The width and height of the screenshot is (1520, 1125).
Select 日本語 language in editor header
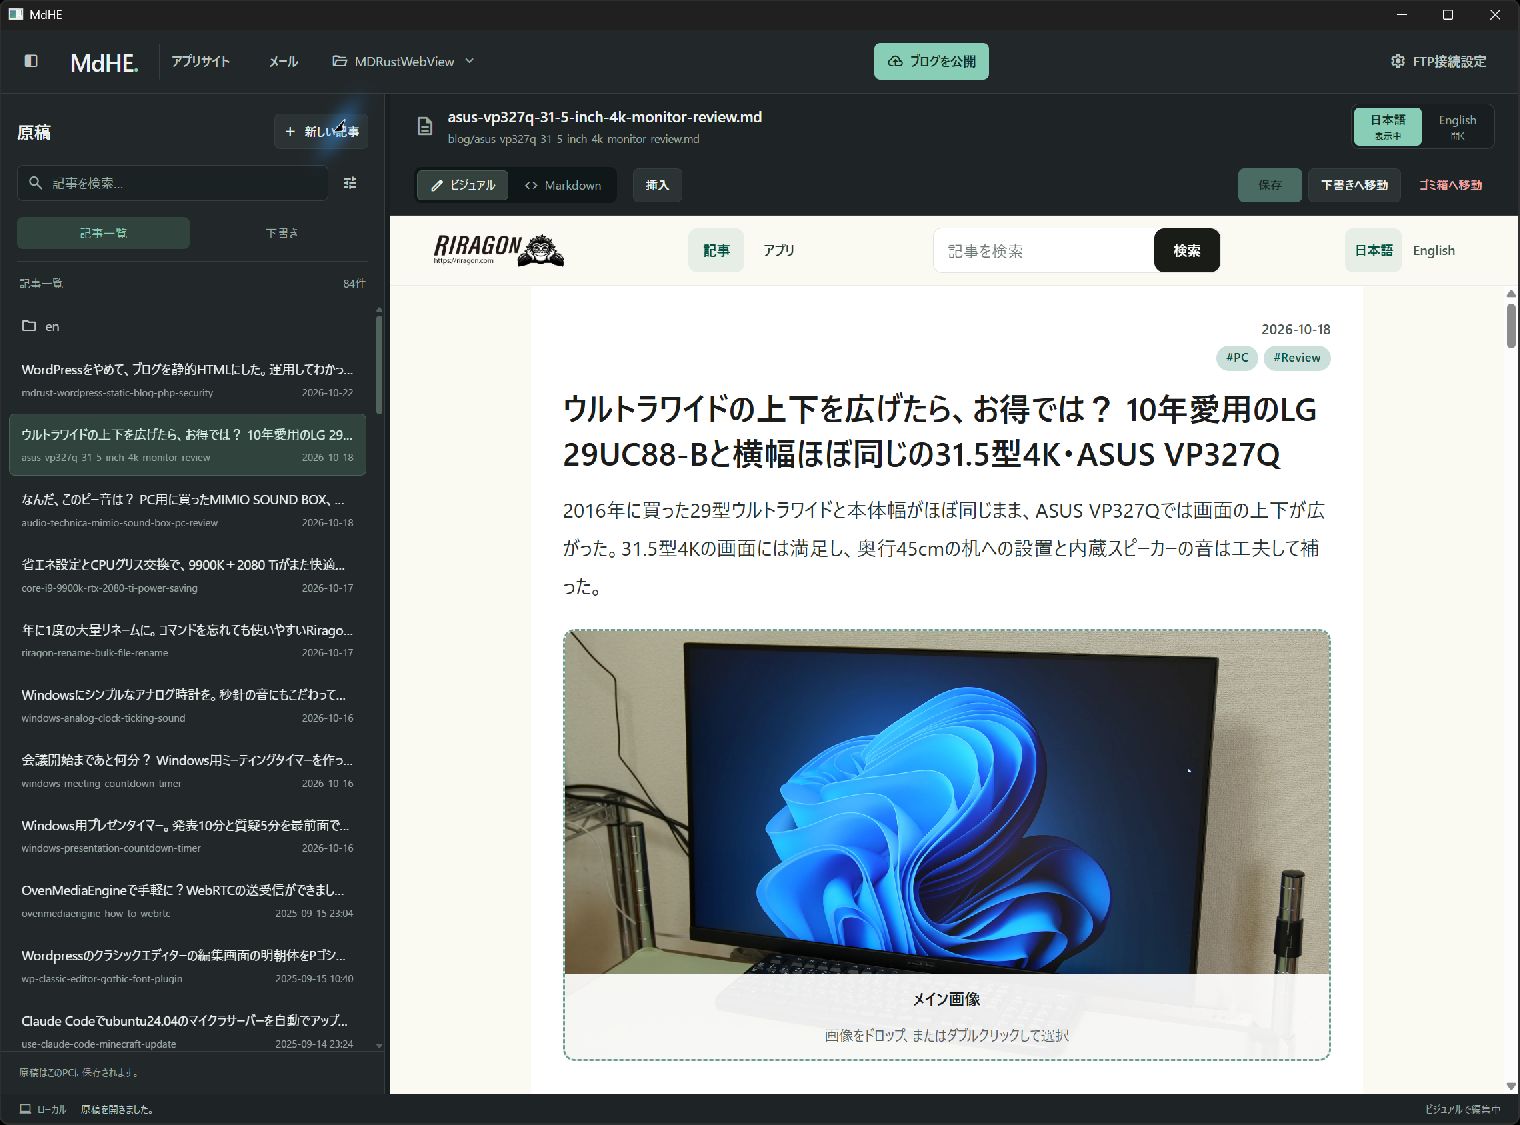(x=1388, y=127)
